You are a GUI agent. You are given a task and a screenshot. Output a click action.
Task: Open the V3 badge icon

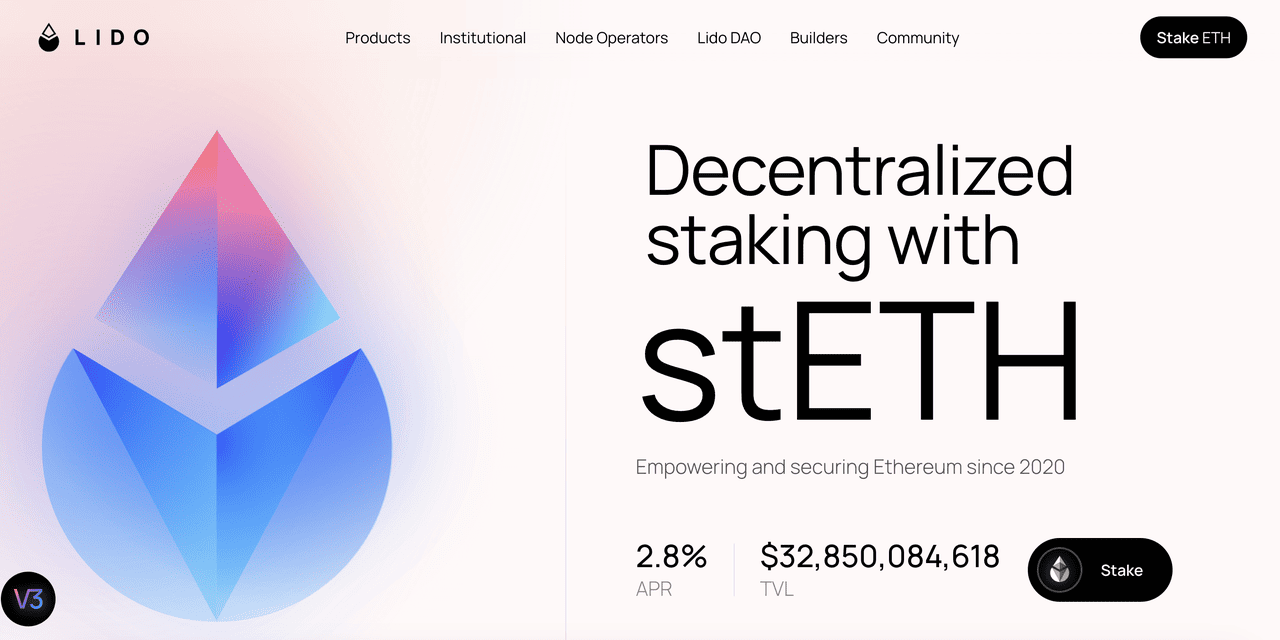[28, 600]
